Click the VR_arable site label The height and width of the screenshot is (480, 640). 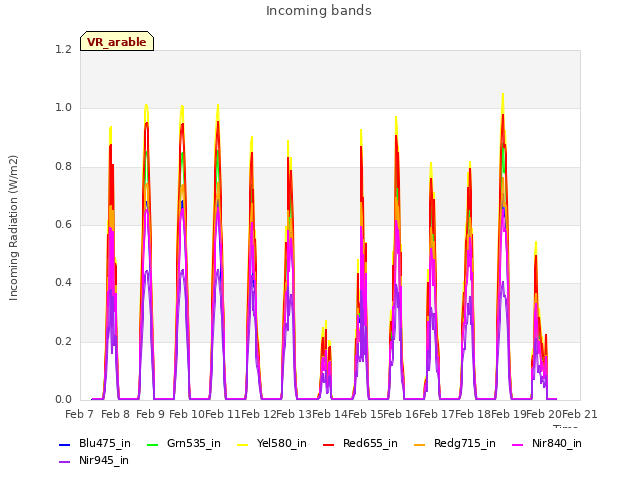tap(117, 41)
